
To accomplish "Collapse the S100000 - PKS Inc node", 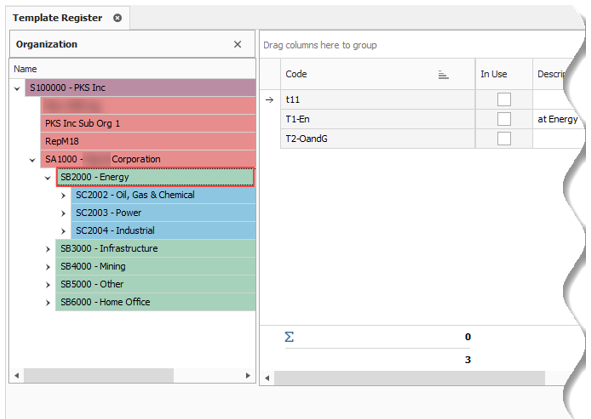I will [17, 89].
